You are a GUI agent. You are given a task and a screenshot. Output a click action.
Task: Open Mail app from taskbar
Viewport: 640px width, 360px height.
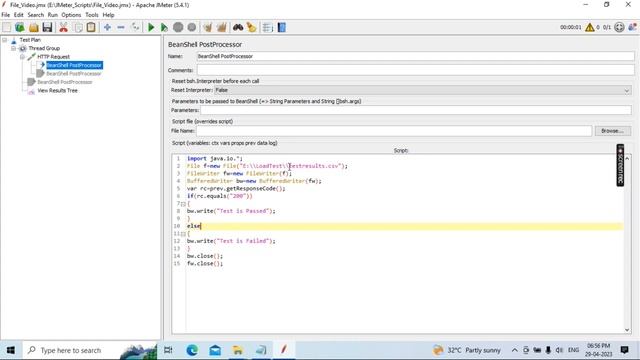click(215, 350)
